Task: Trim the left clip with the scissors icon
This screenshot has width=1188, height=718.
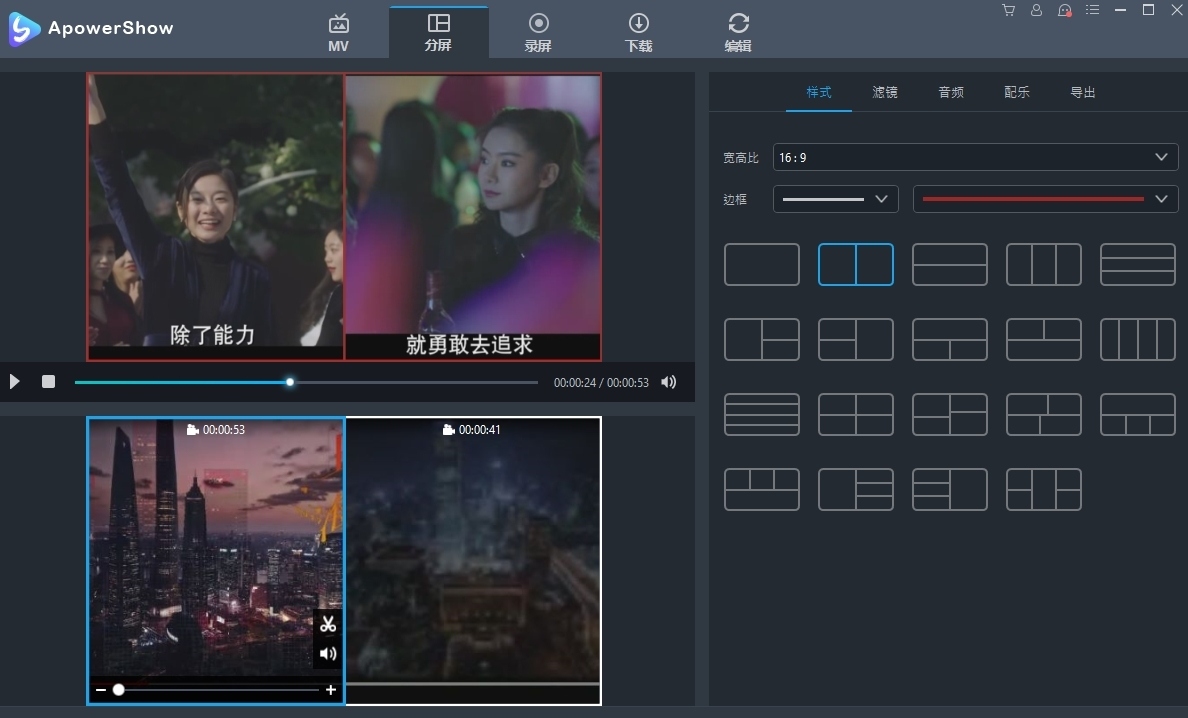Action: [328, 626]
